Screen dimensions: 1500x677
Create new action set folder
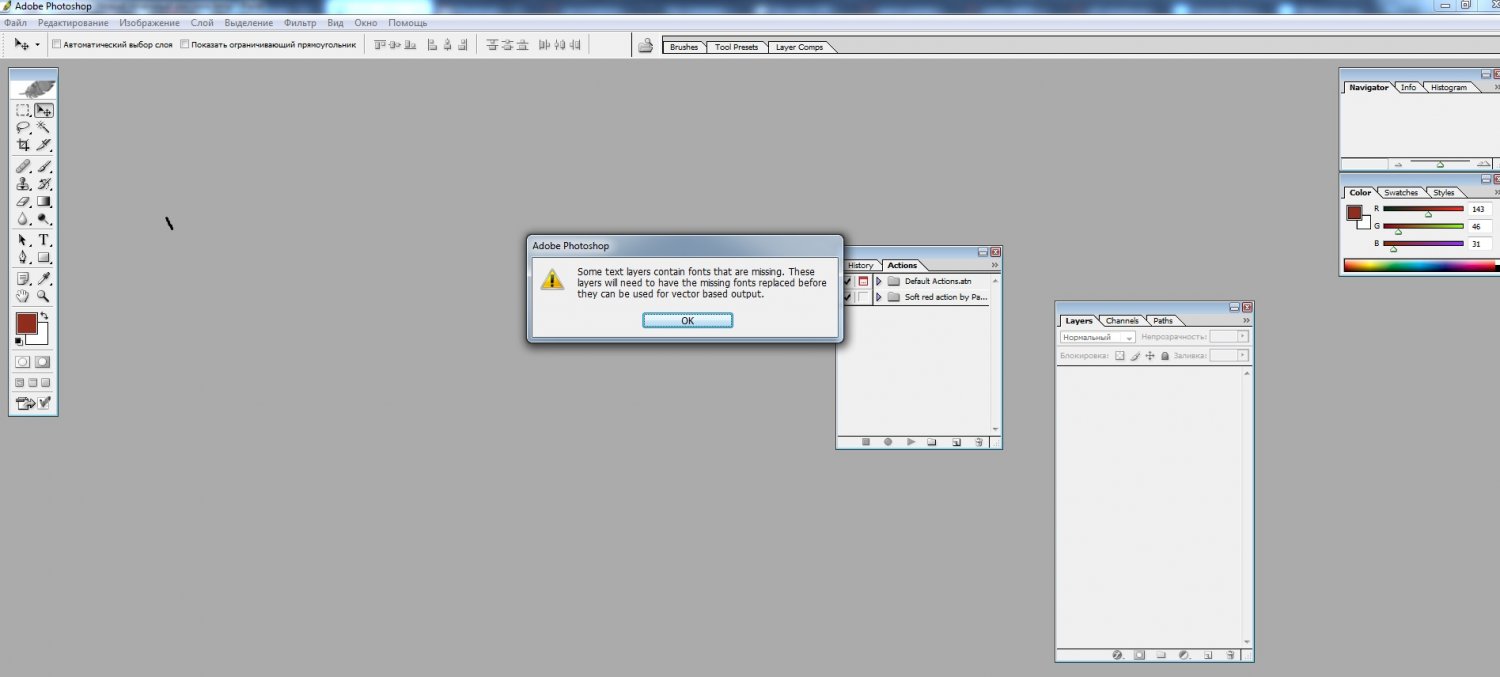[932, 441]
